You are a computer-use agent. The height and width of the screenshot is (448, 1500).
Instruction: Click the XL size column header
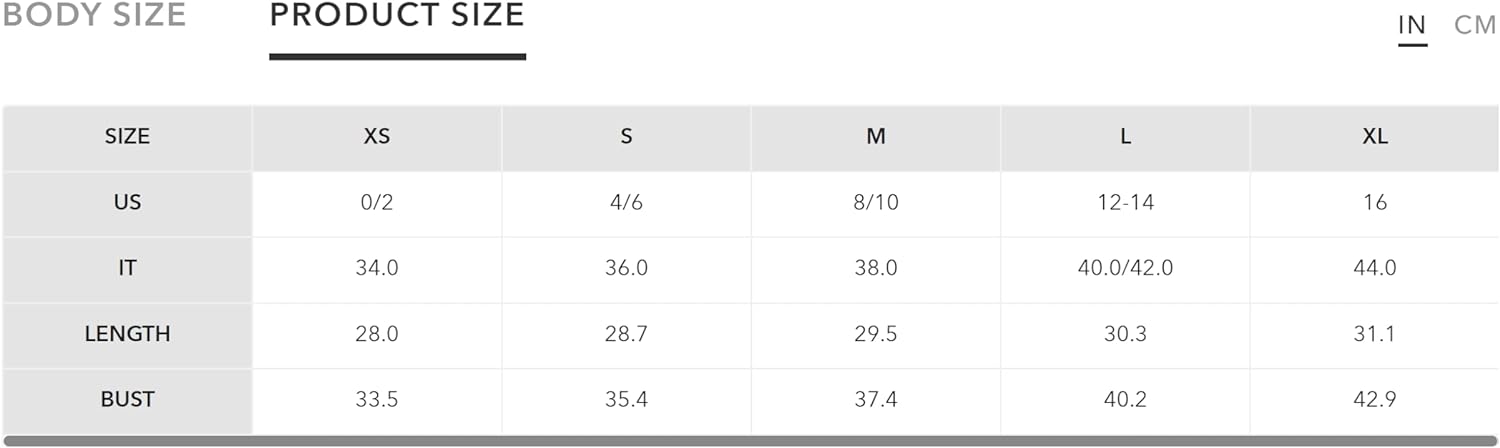pos(1375,137)
